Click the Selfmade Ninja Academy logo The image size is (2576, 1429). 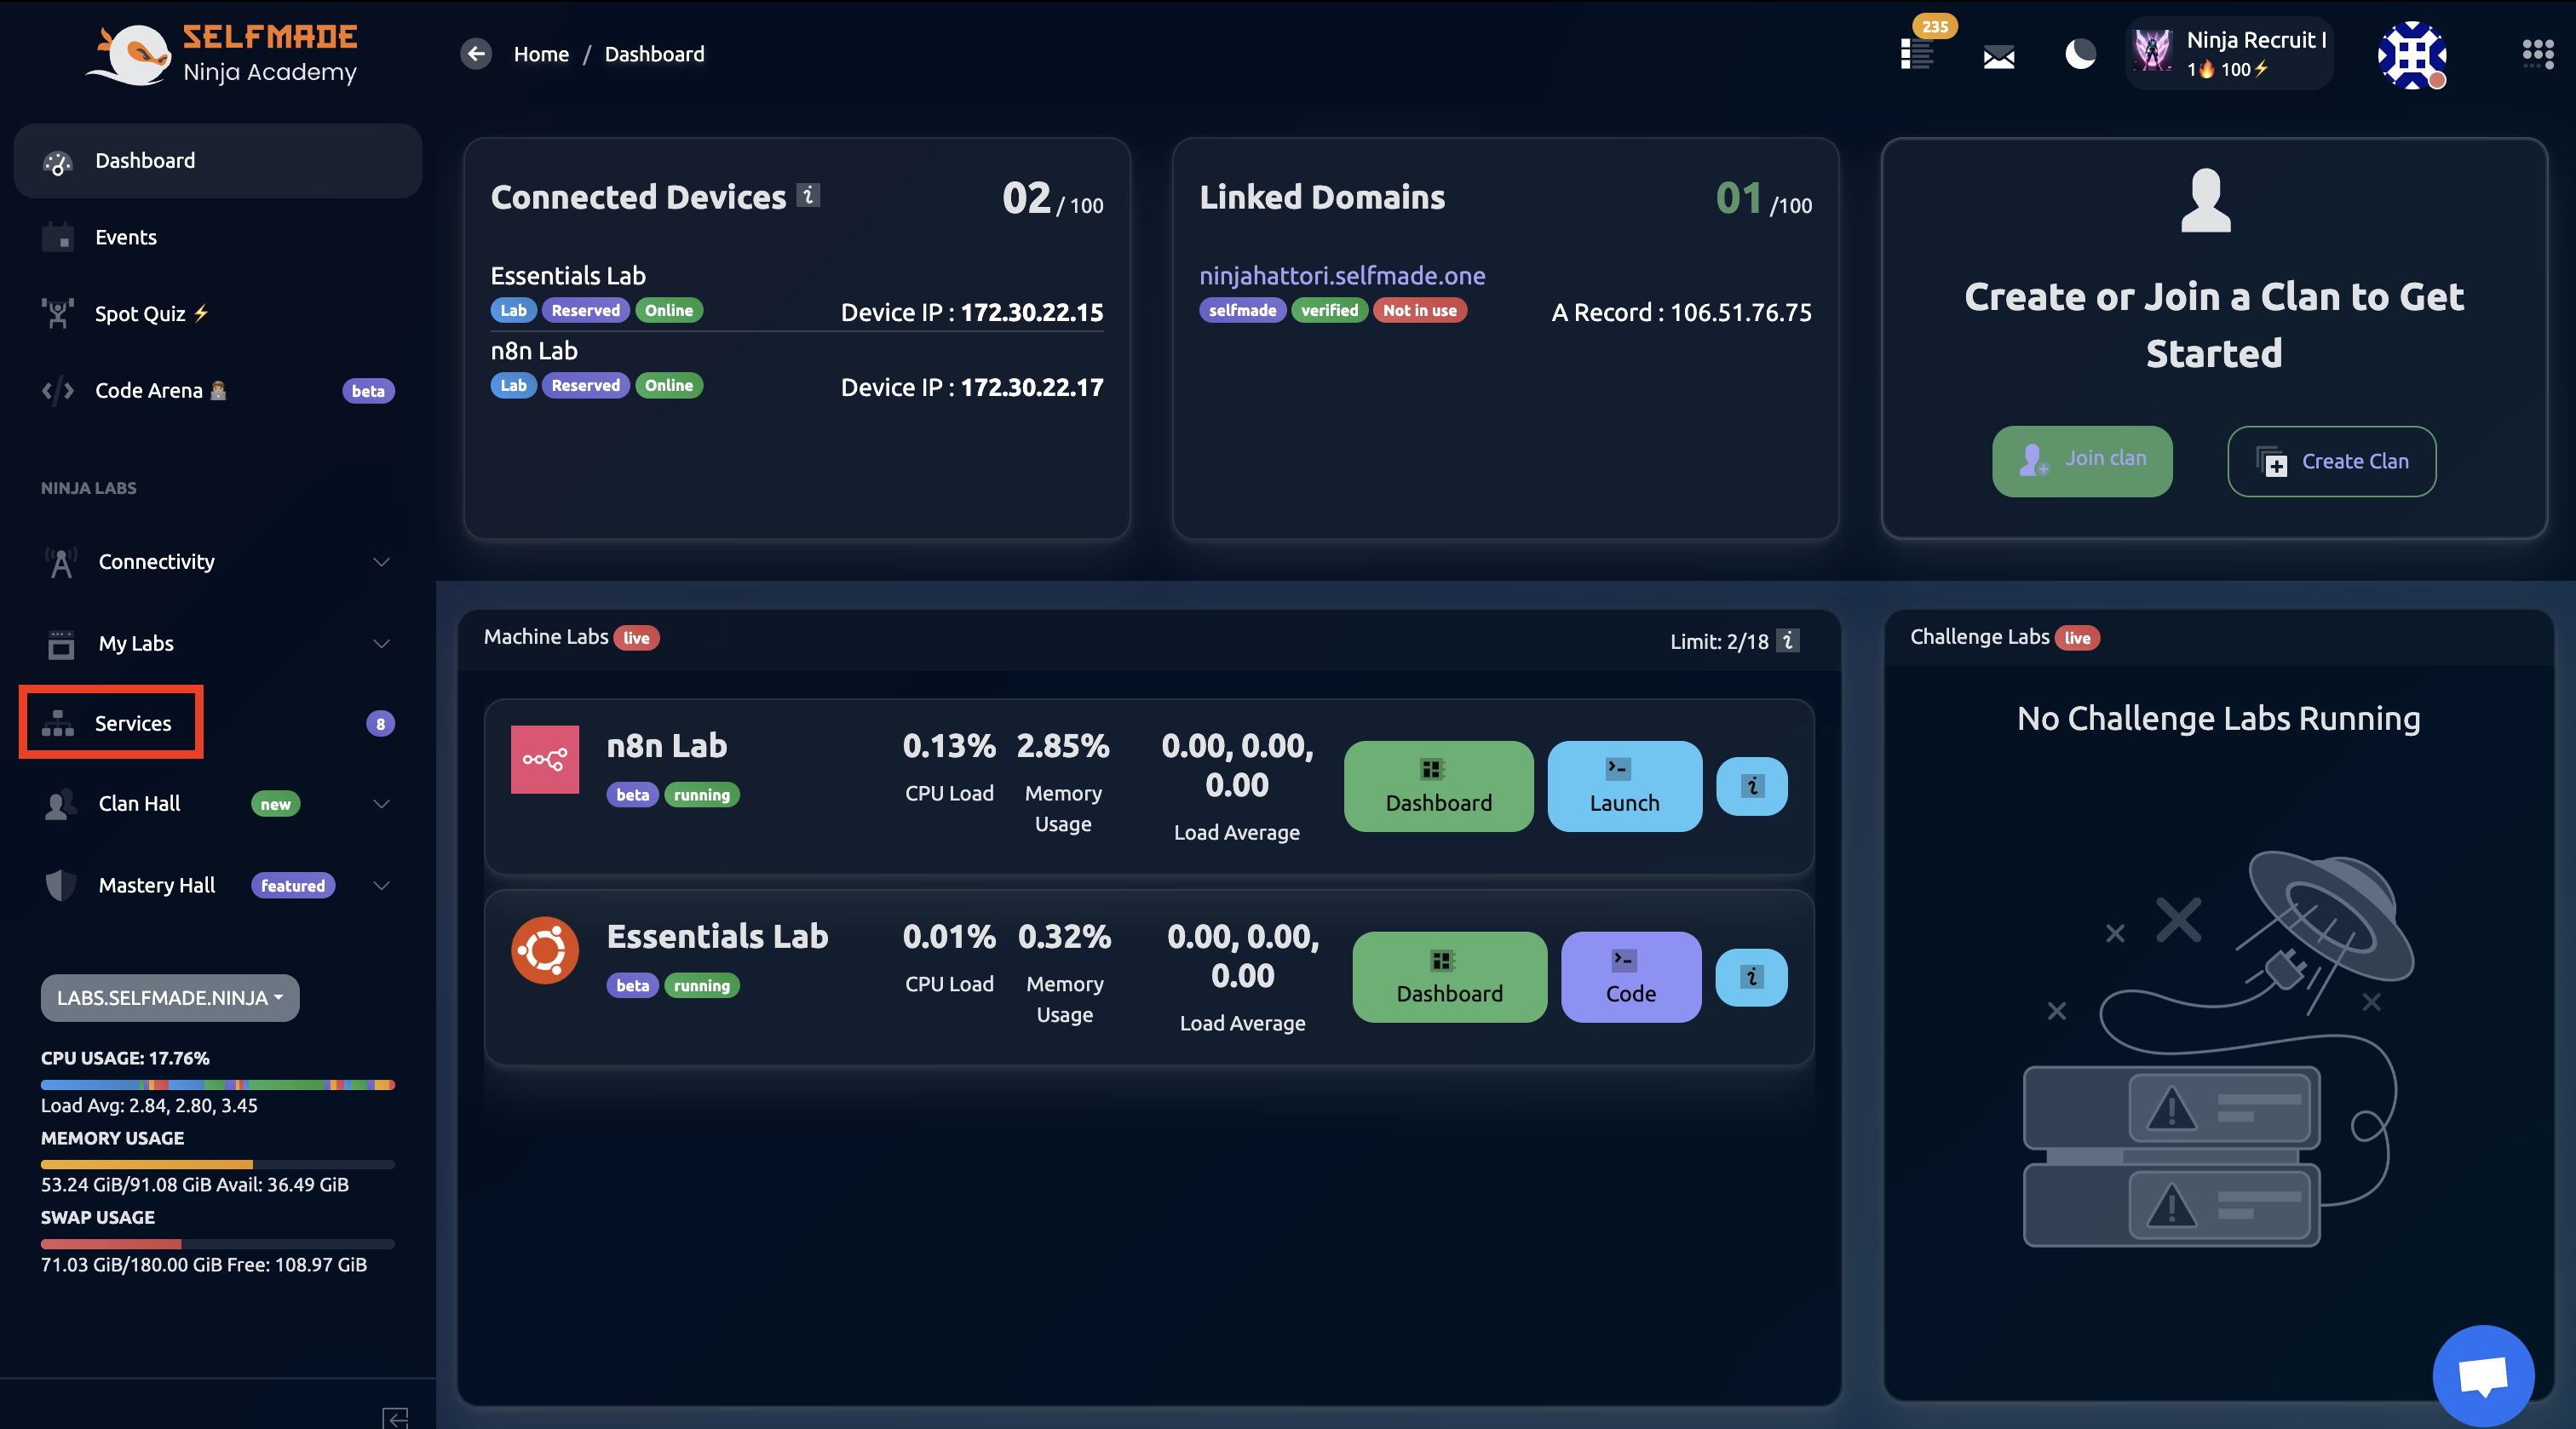pyautogui.click(x=222, y=54)
